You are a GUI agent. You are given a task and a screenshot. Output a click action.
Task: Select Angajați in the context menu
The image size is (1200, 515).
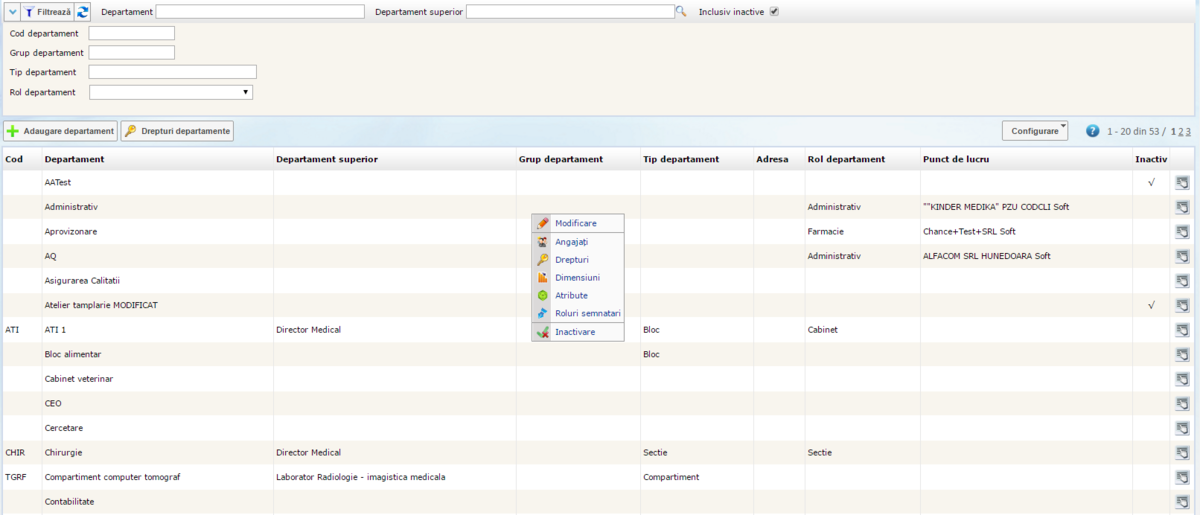click(x=571, y=242)
